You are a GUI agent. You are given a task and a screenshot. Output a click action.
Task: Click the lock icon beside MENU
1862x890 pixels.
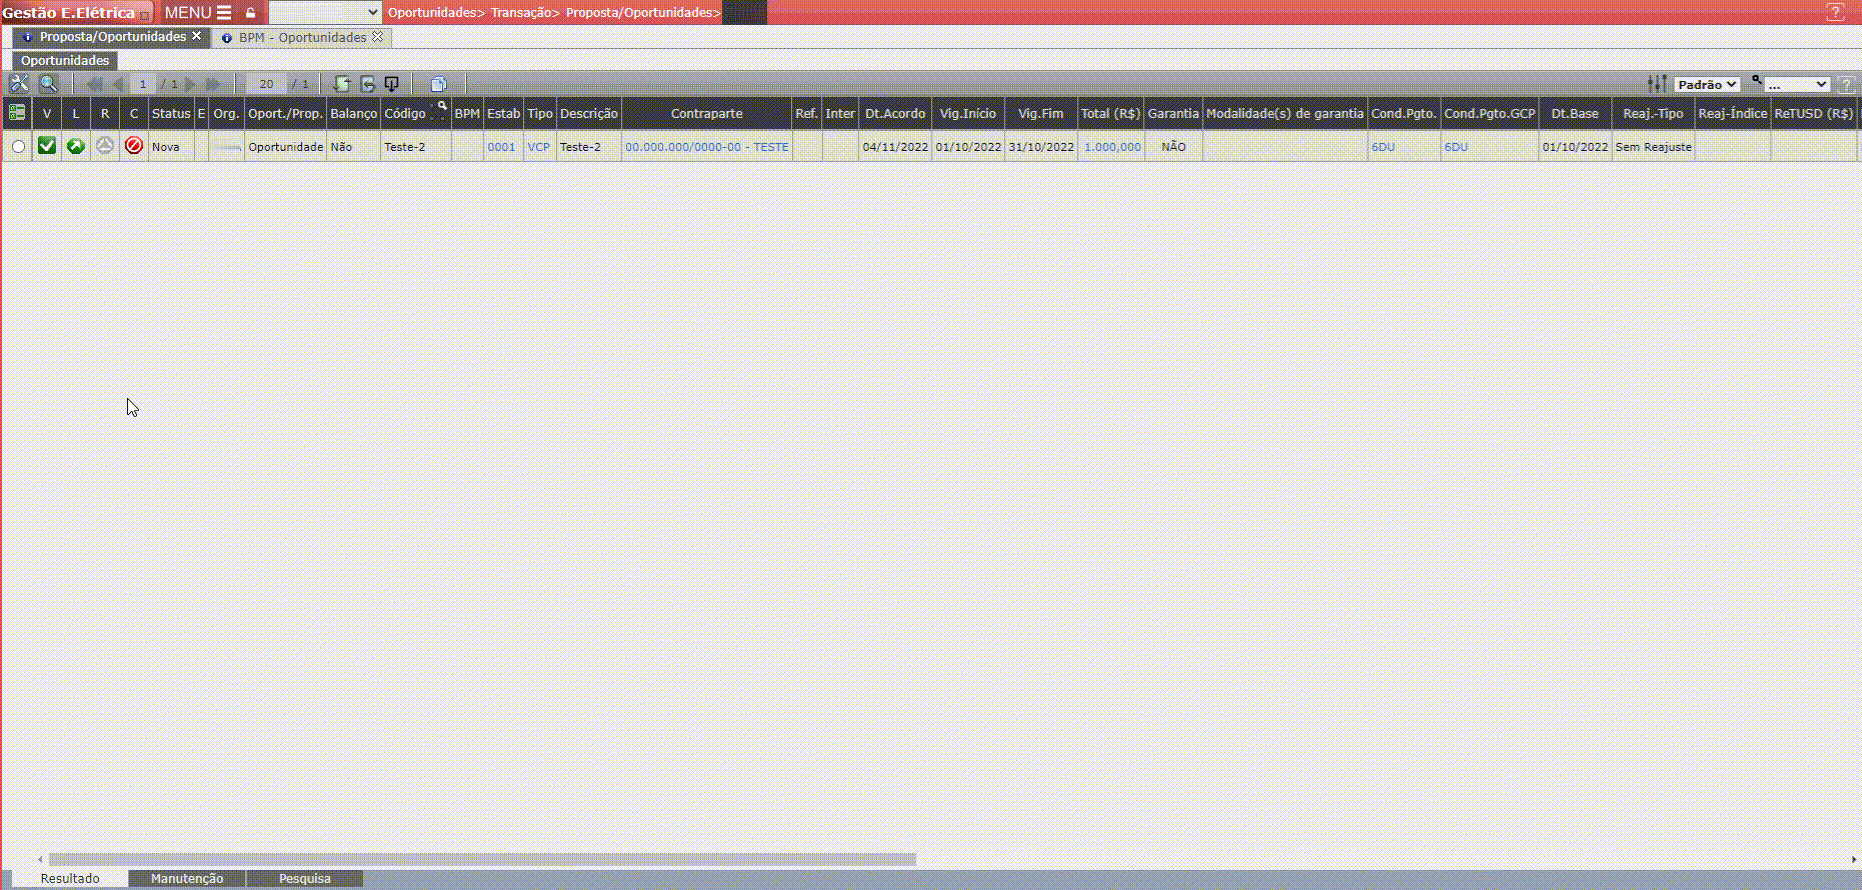[x=251, y=13]
